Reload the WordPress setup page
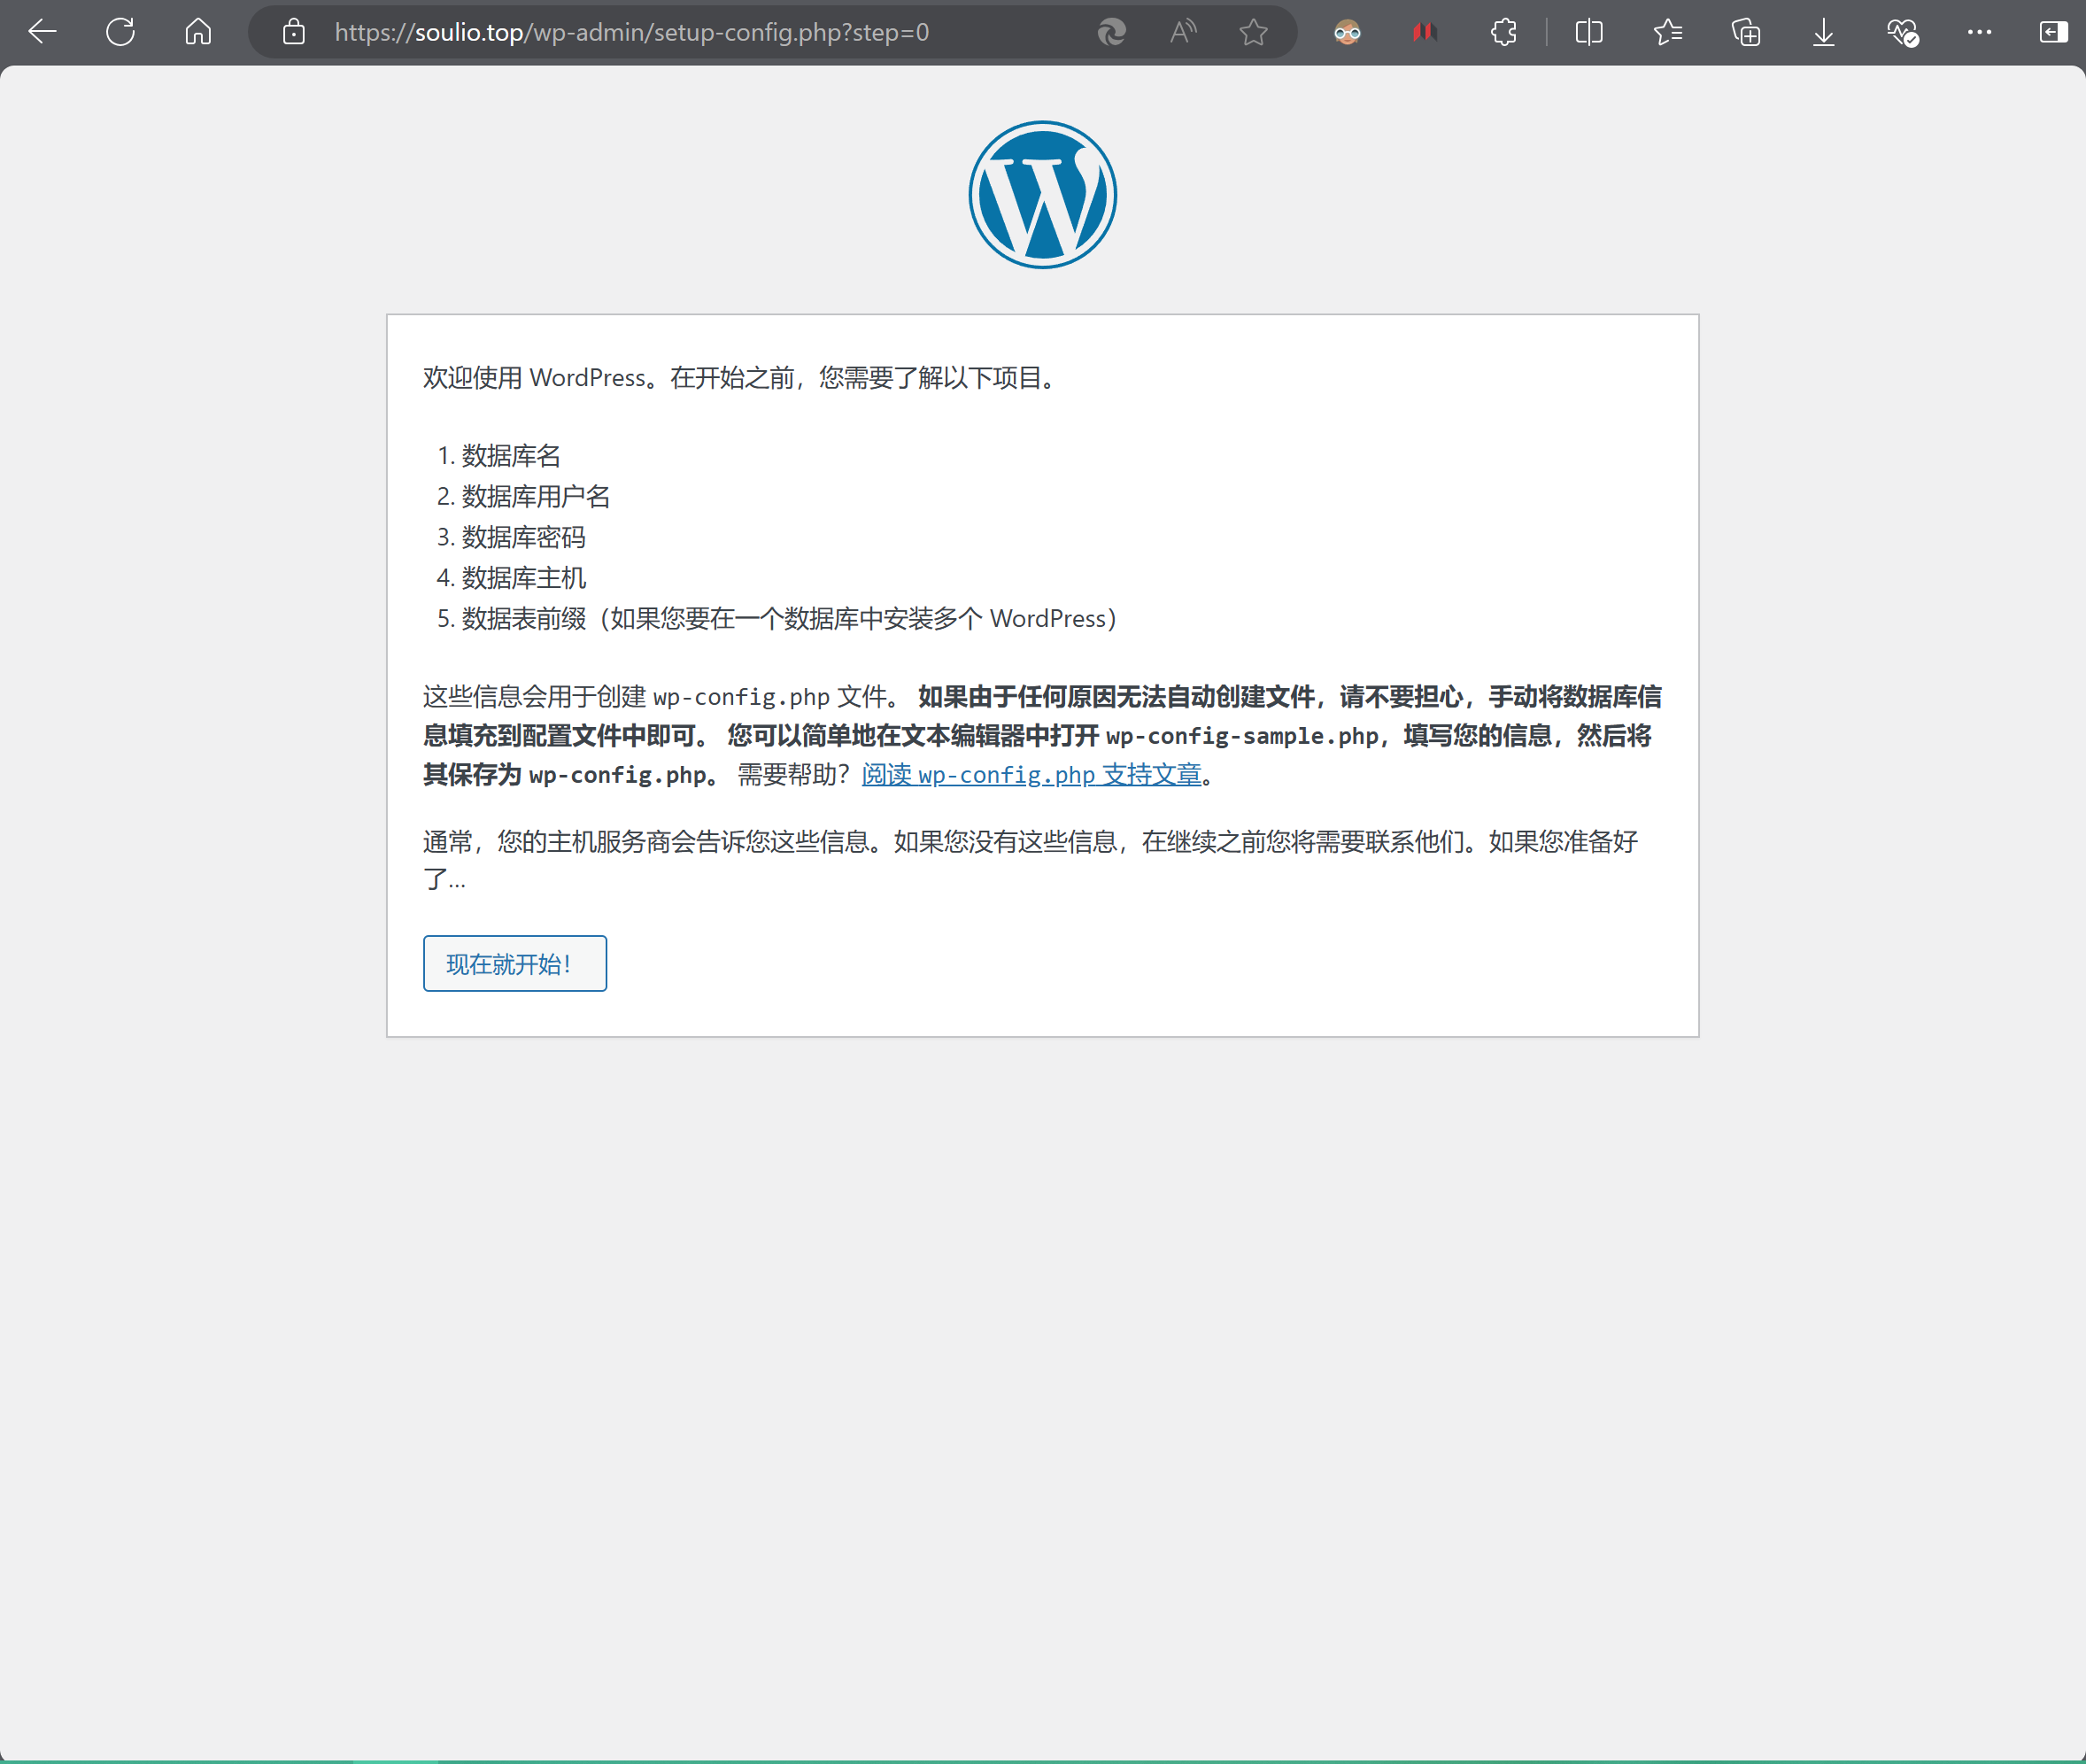The height and width of the screenshot is (1764, 2086). [120, 32]
